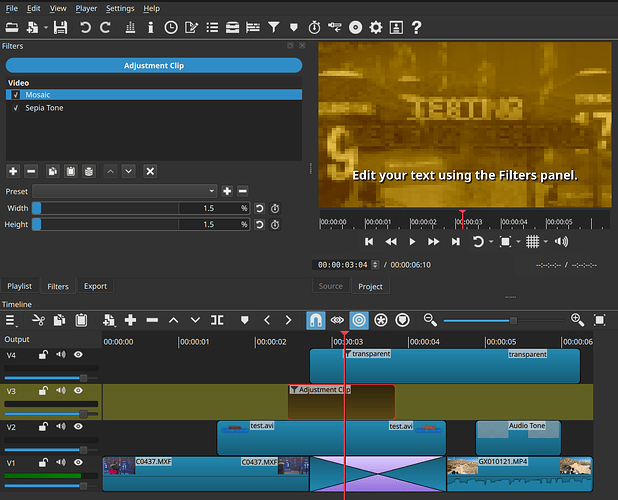Open the Notes panel icon
This screenshot has width=618, height=500.
pos(191,27)
